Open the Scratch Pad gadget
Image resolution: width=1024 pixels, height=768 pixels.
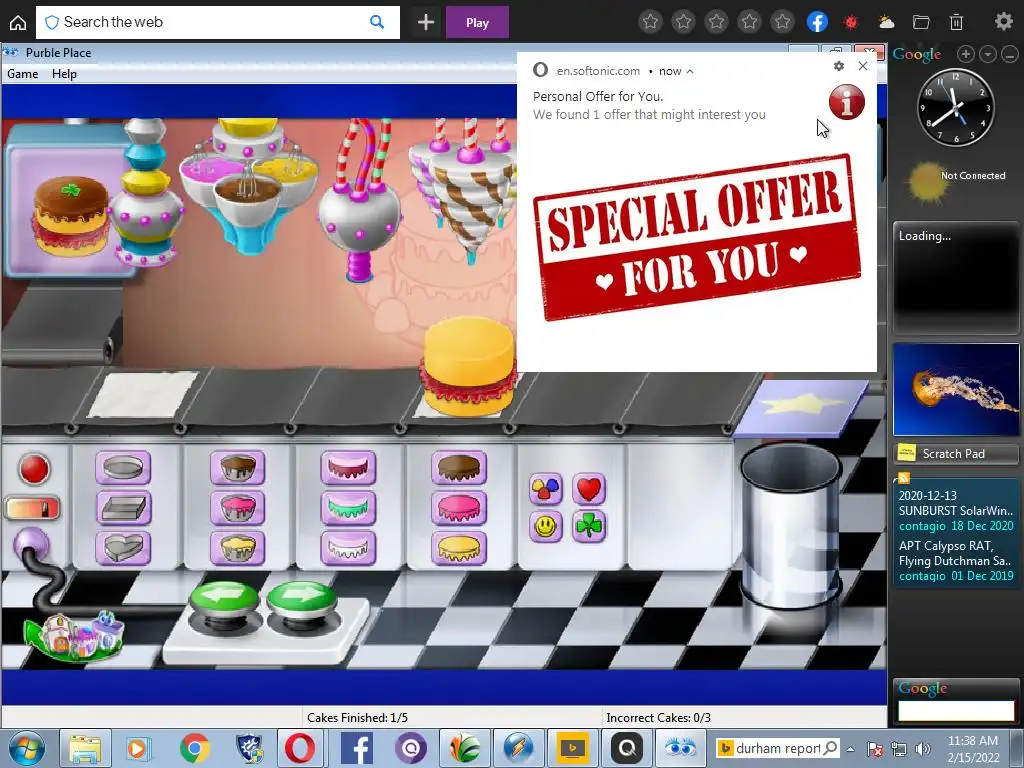pyautogui.click(x=955, y=453)
